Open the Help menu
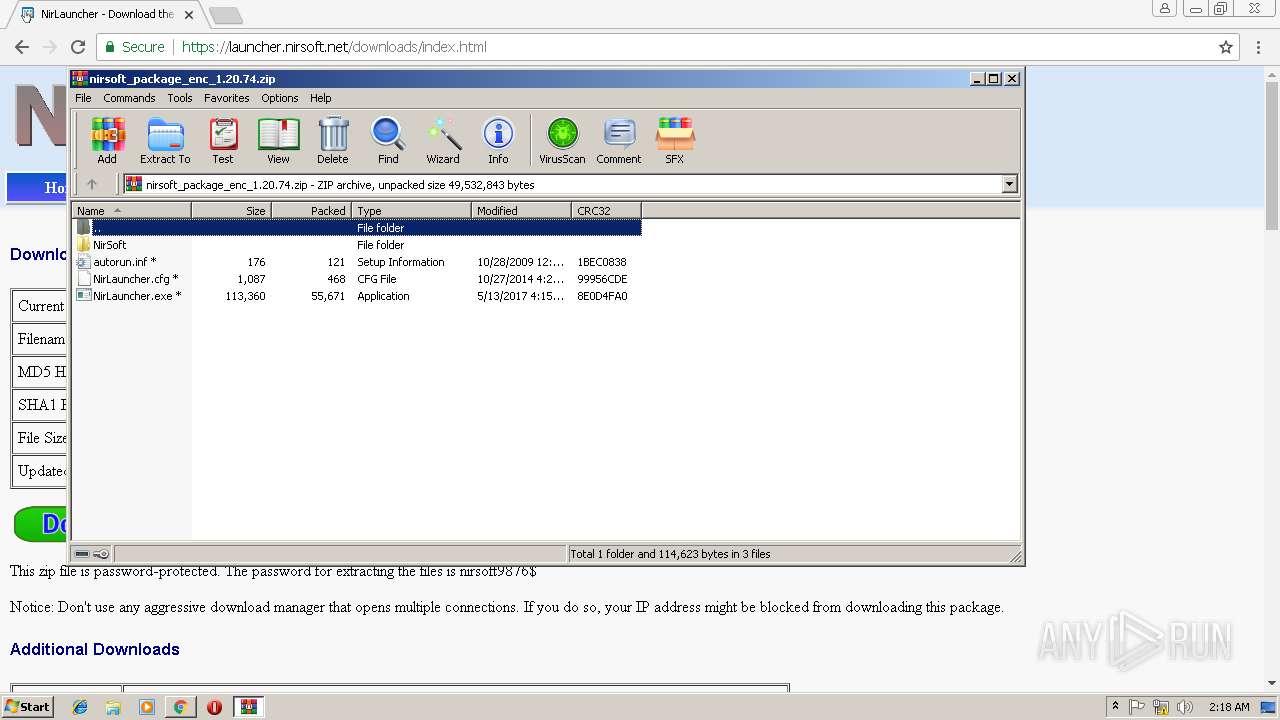 320,98
